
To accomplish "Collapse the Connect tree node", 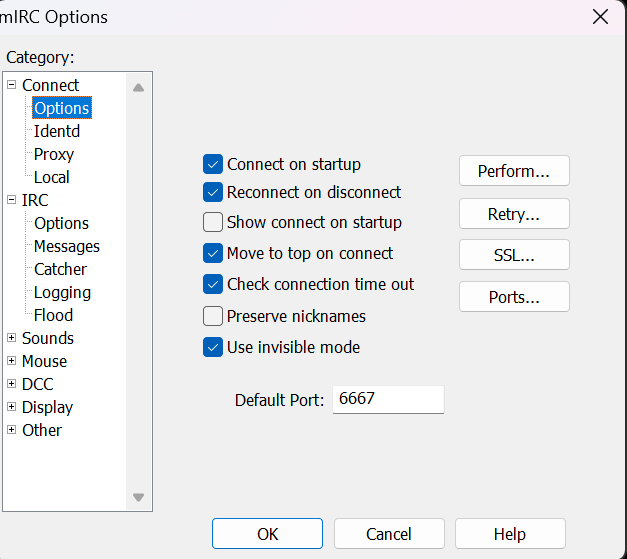I will click(x=12, y=85).
